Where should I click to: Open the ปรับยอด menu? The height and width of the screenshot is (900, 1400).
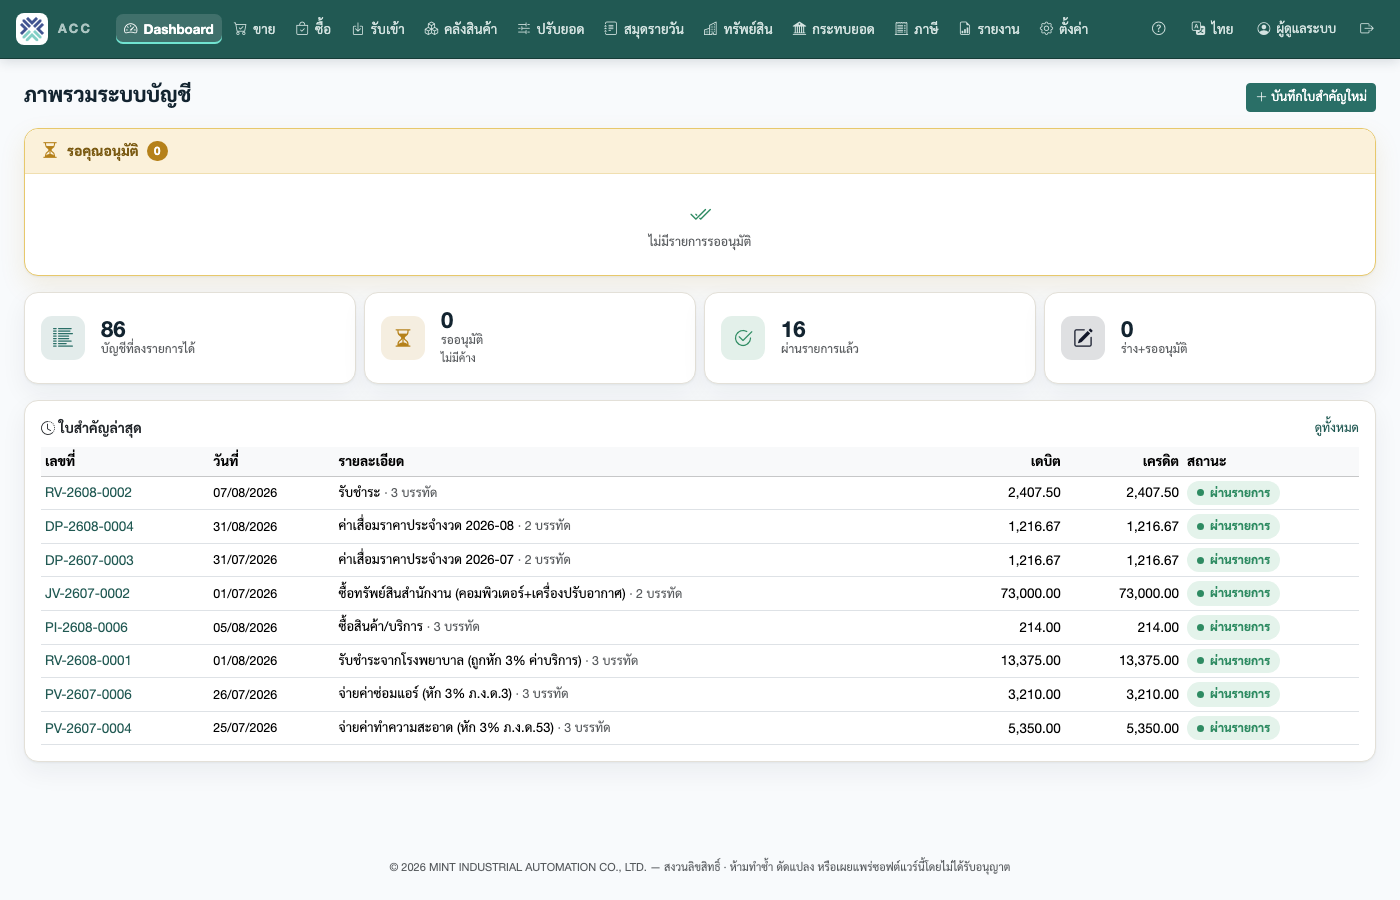click(x=551, y=29)
